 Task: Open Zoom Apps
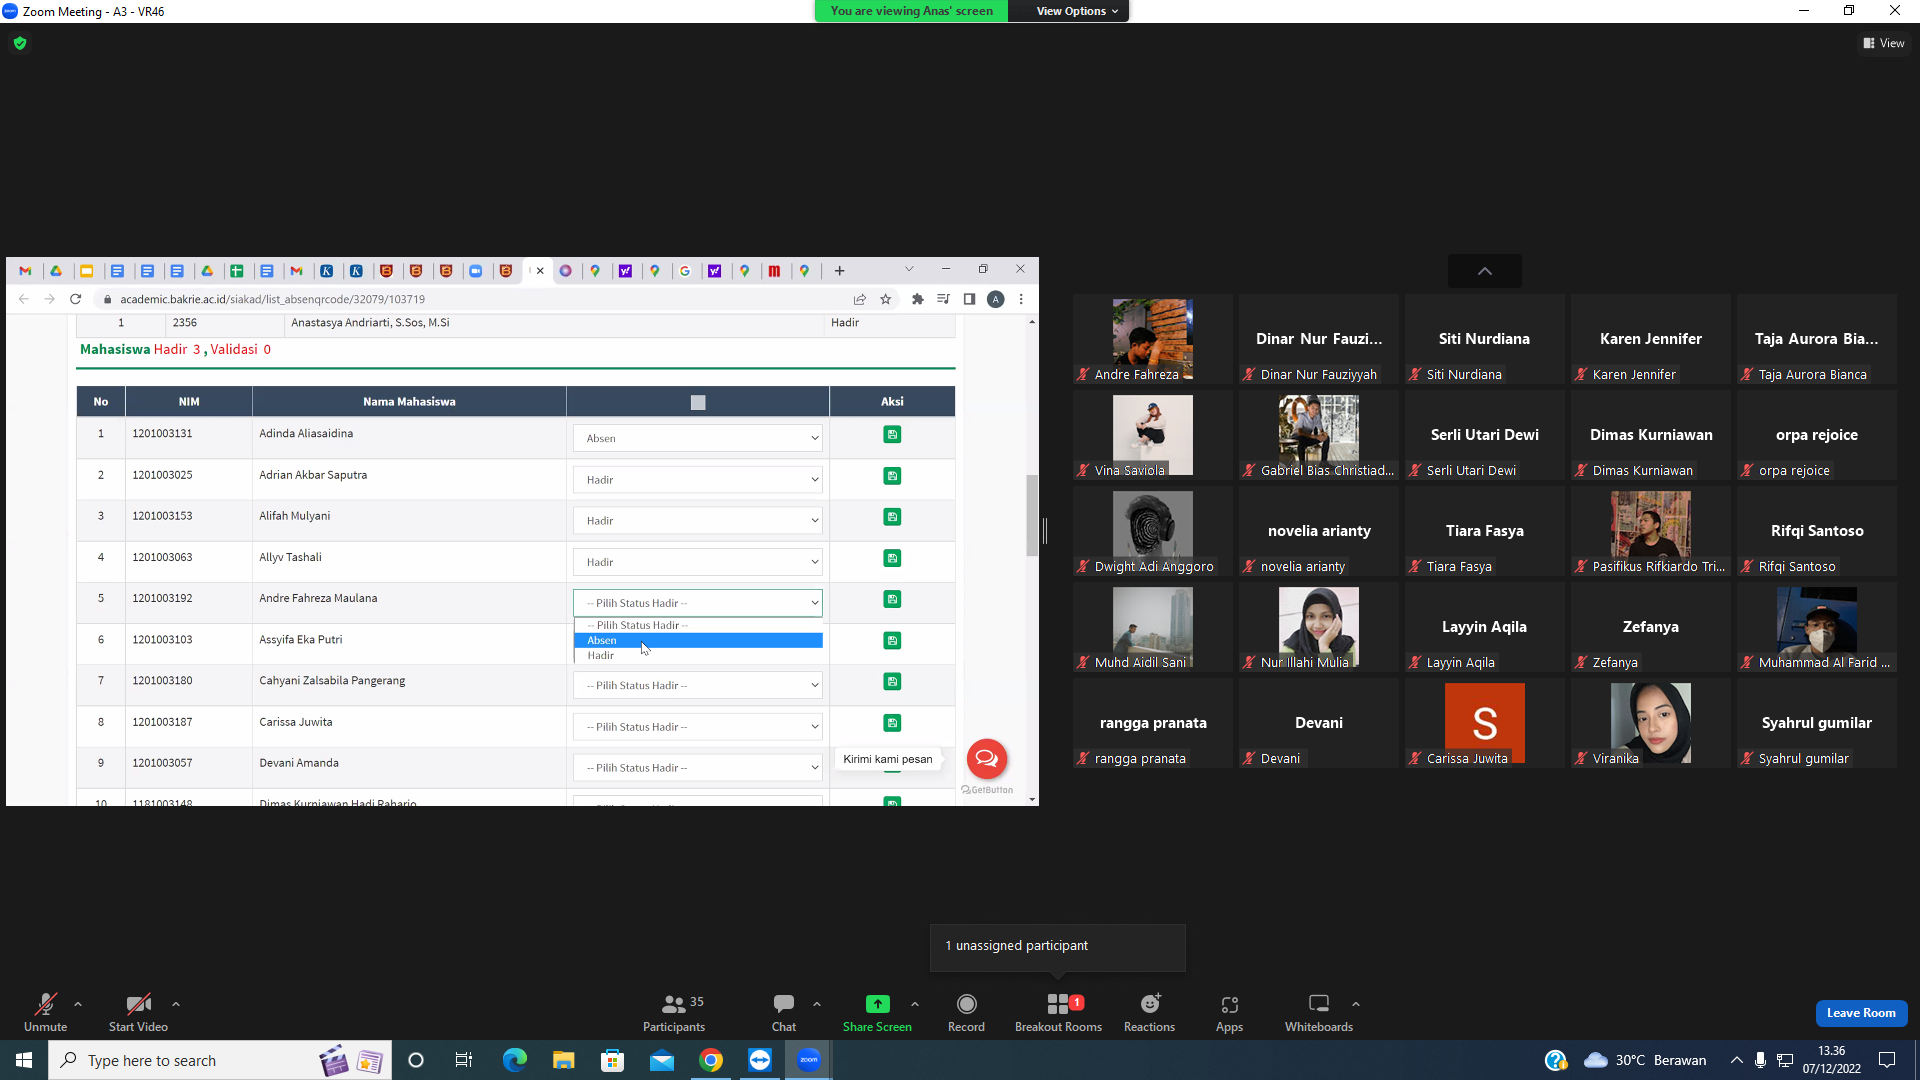pos(1229,1012)
